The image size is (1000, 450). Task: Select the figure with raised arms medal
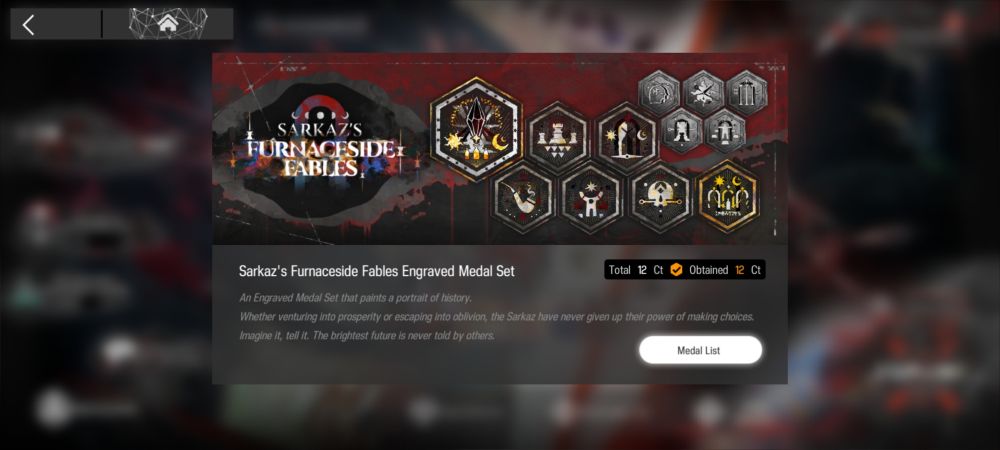[x=591, y=197]
